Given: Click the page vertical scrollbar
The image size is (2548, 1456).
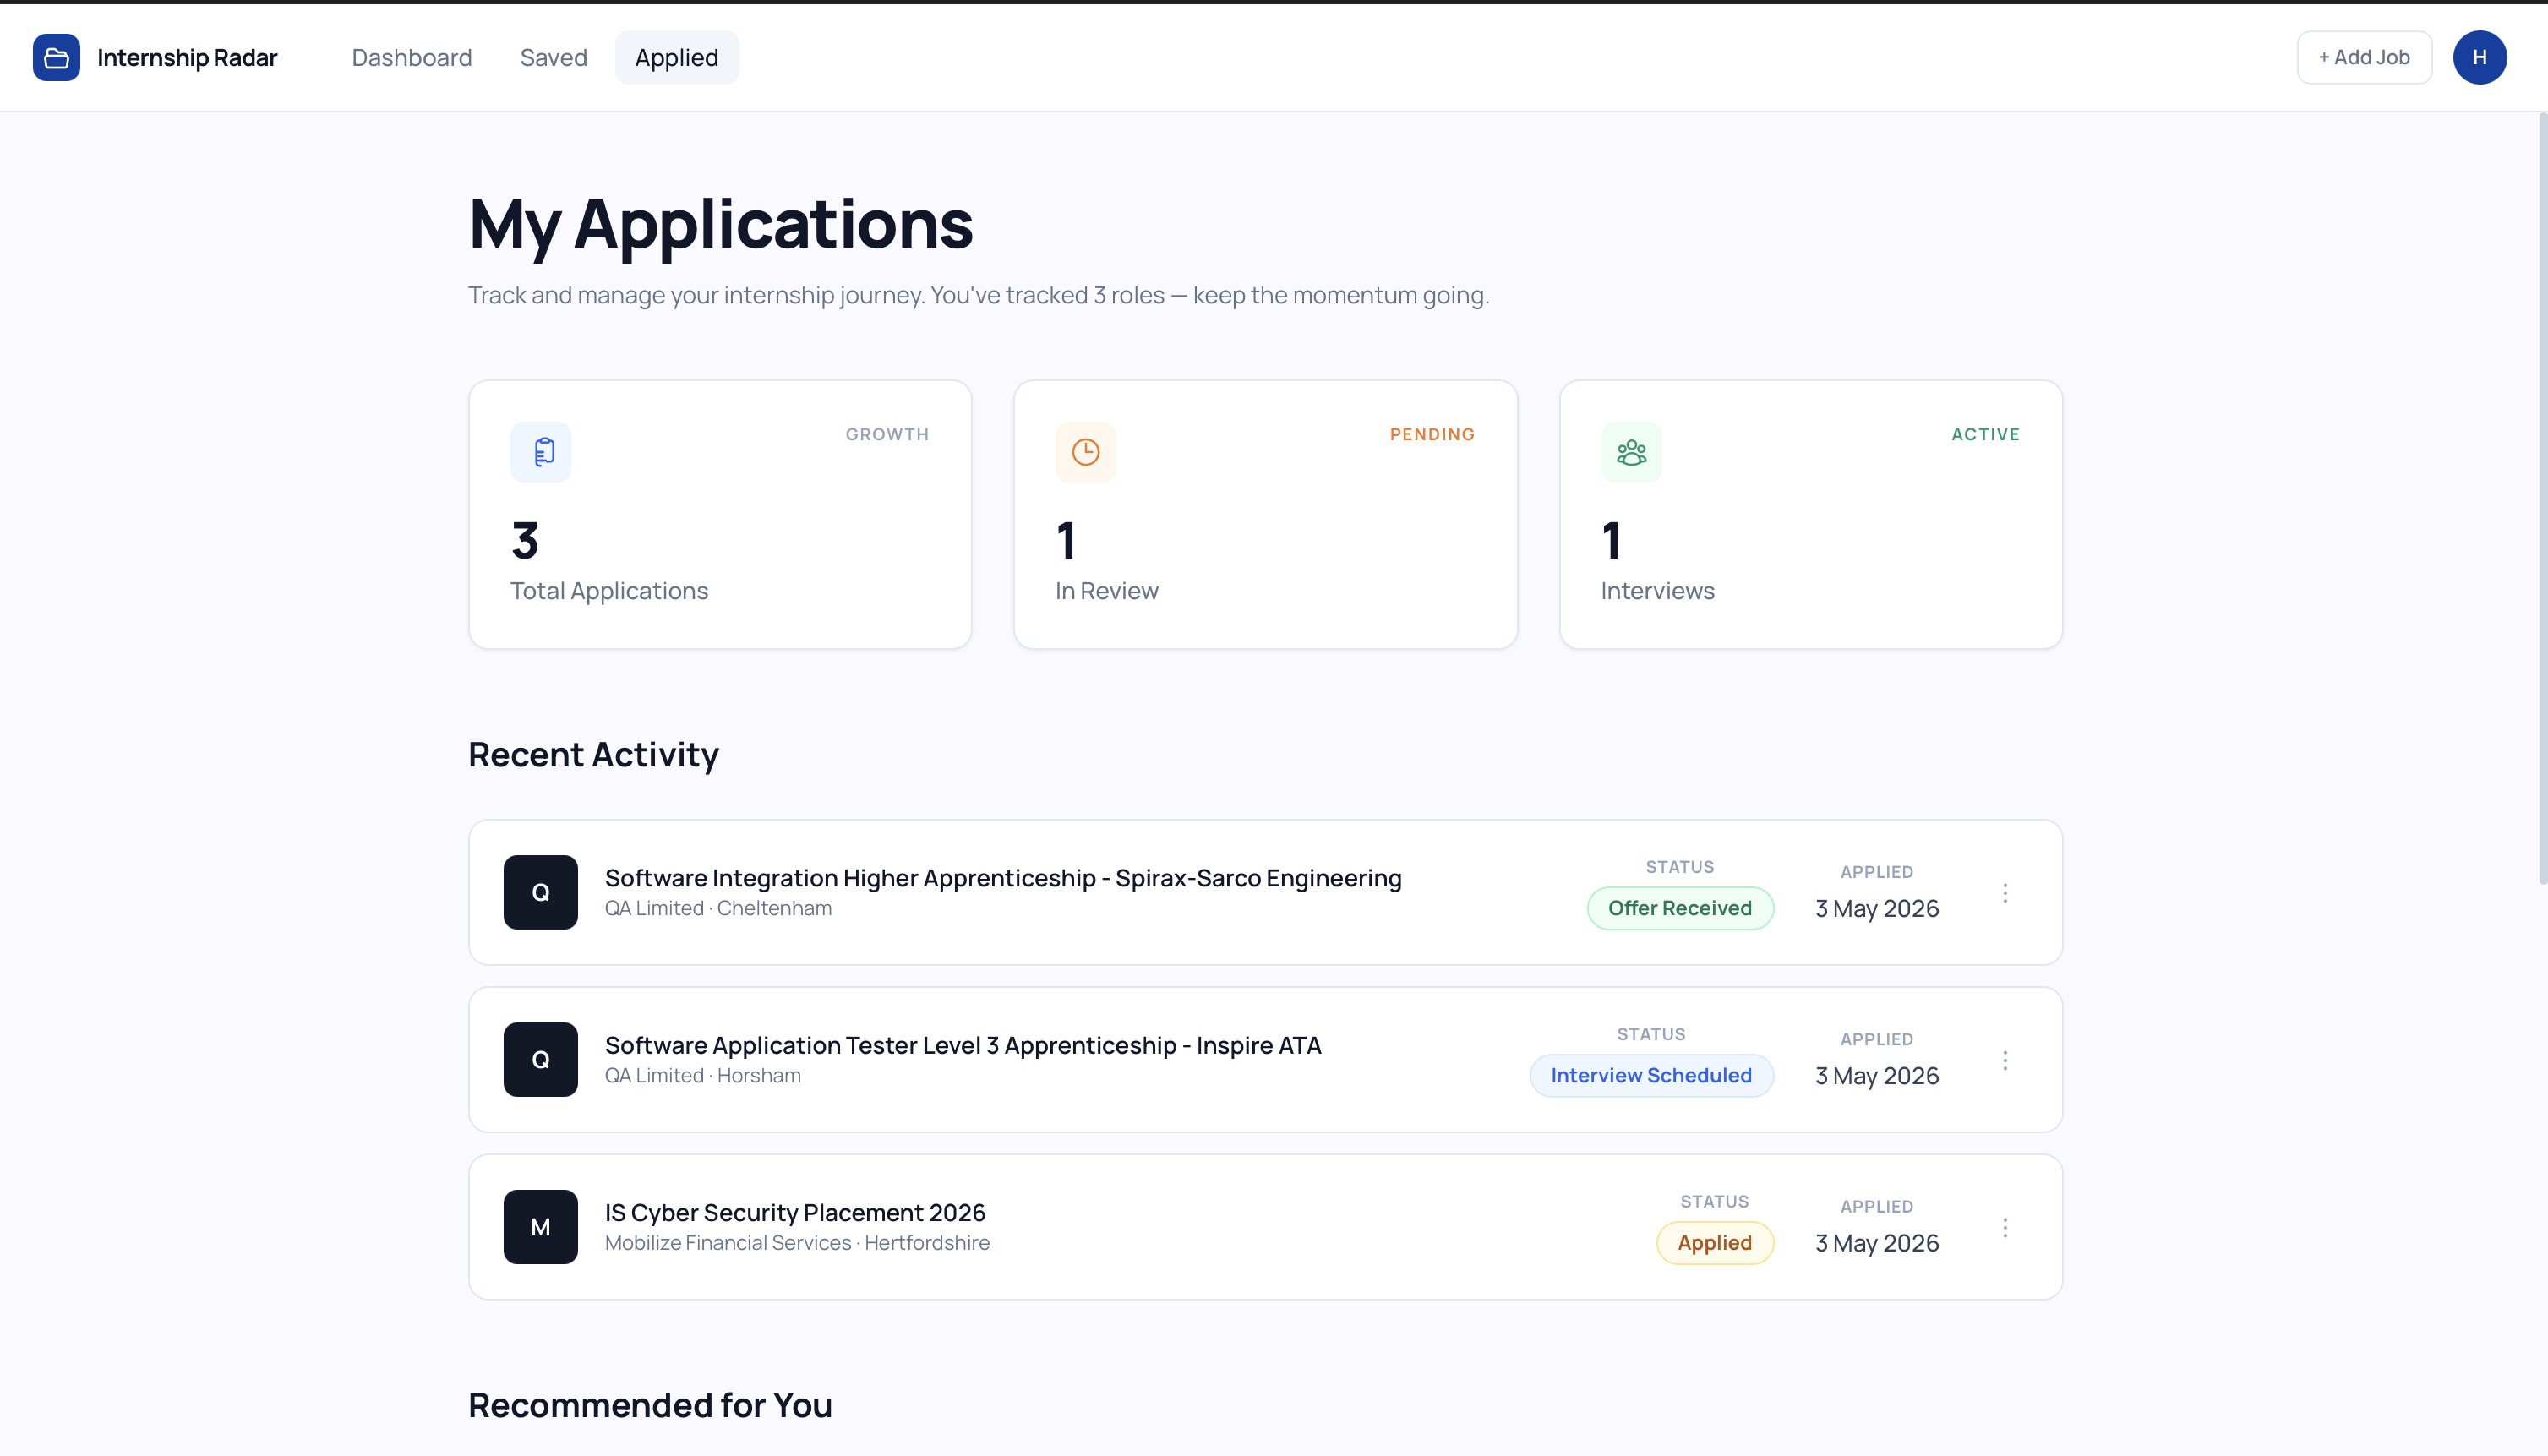Looking at the screenshot, I should pyautogui.click(x=2542, y=499).
